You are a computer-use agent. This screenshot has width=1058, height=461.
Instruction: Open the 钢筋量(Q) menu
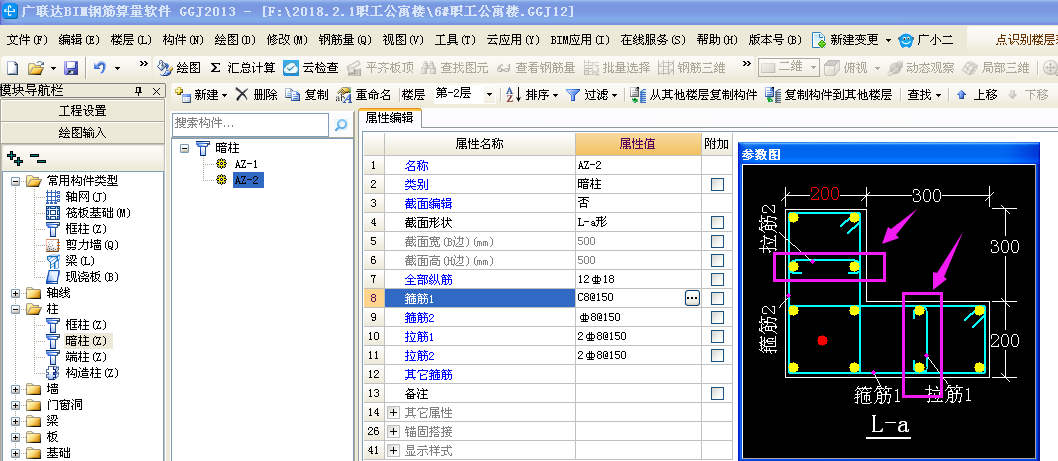click(345, 40)
